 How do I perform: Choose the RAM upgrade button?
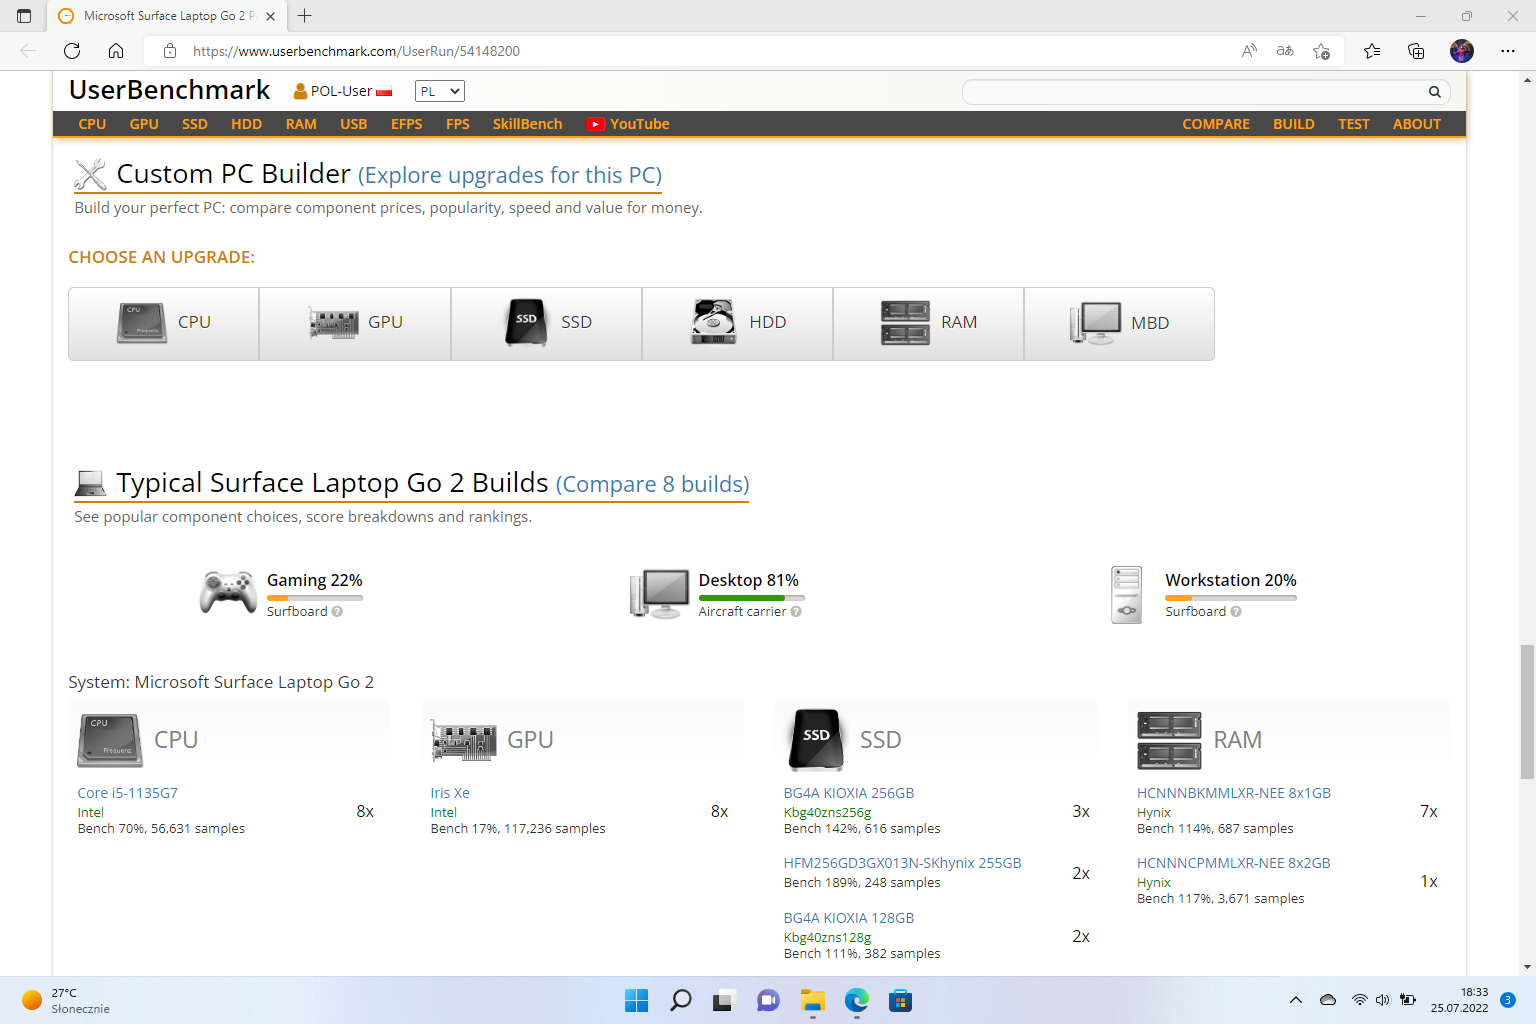(x=928, y=323)
